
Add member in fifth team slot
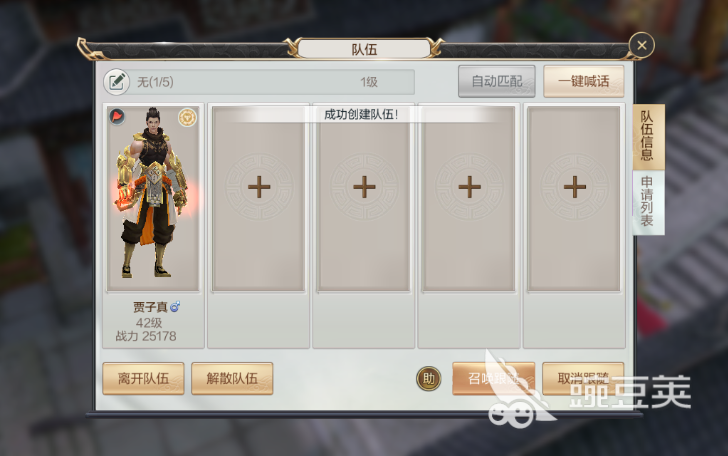tap(575, 187)
